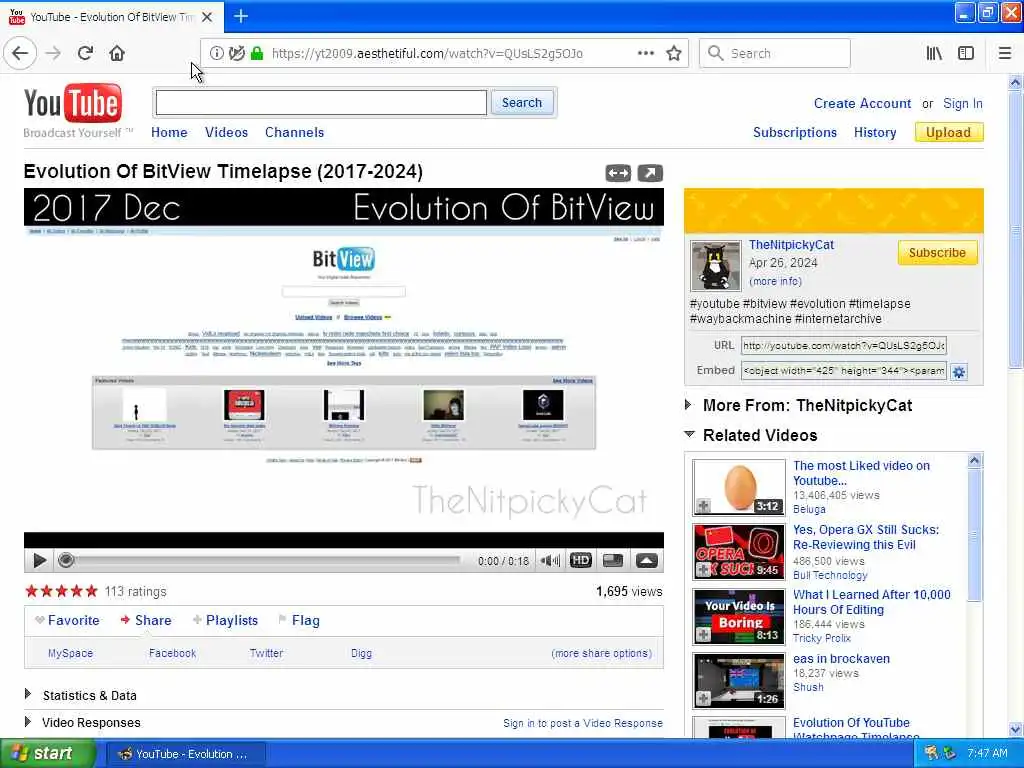Open TheNitpickyCat avatar thumbnail
The image size is (1024, 768).
point(716,265)
